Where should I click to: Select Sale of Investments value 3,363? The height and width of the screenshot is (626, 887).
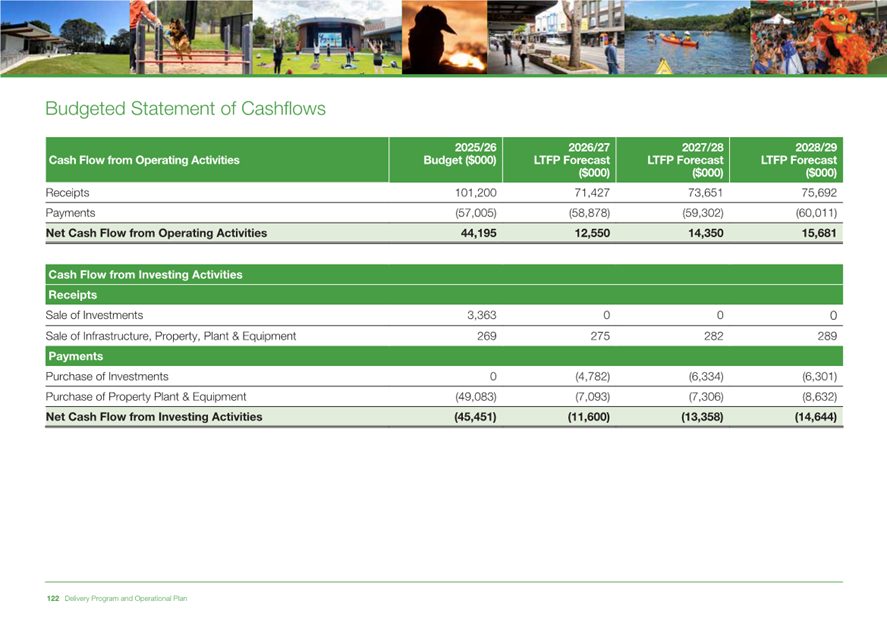(482, 315)
